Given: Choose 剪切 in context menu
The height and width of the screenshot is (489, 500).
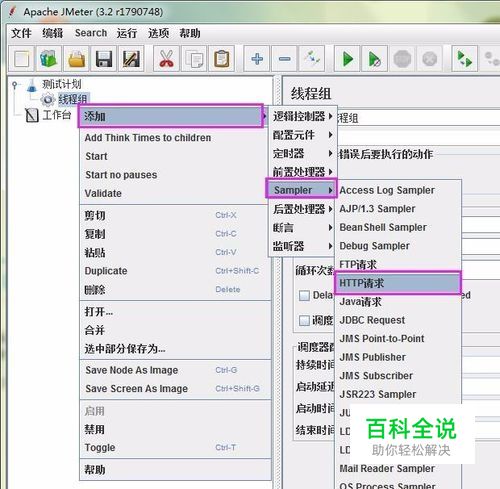Looking at the screenshot, I should click(x=176, y=215).
